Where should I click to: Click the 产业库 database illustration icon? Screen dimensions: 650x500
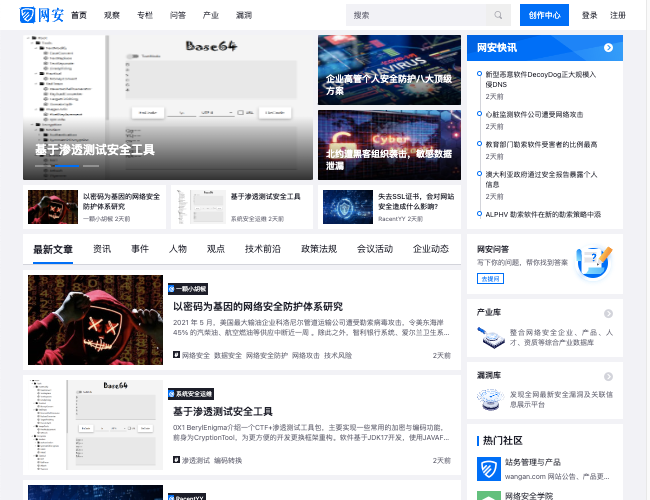point(491,337)
